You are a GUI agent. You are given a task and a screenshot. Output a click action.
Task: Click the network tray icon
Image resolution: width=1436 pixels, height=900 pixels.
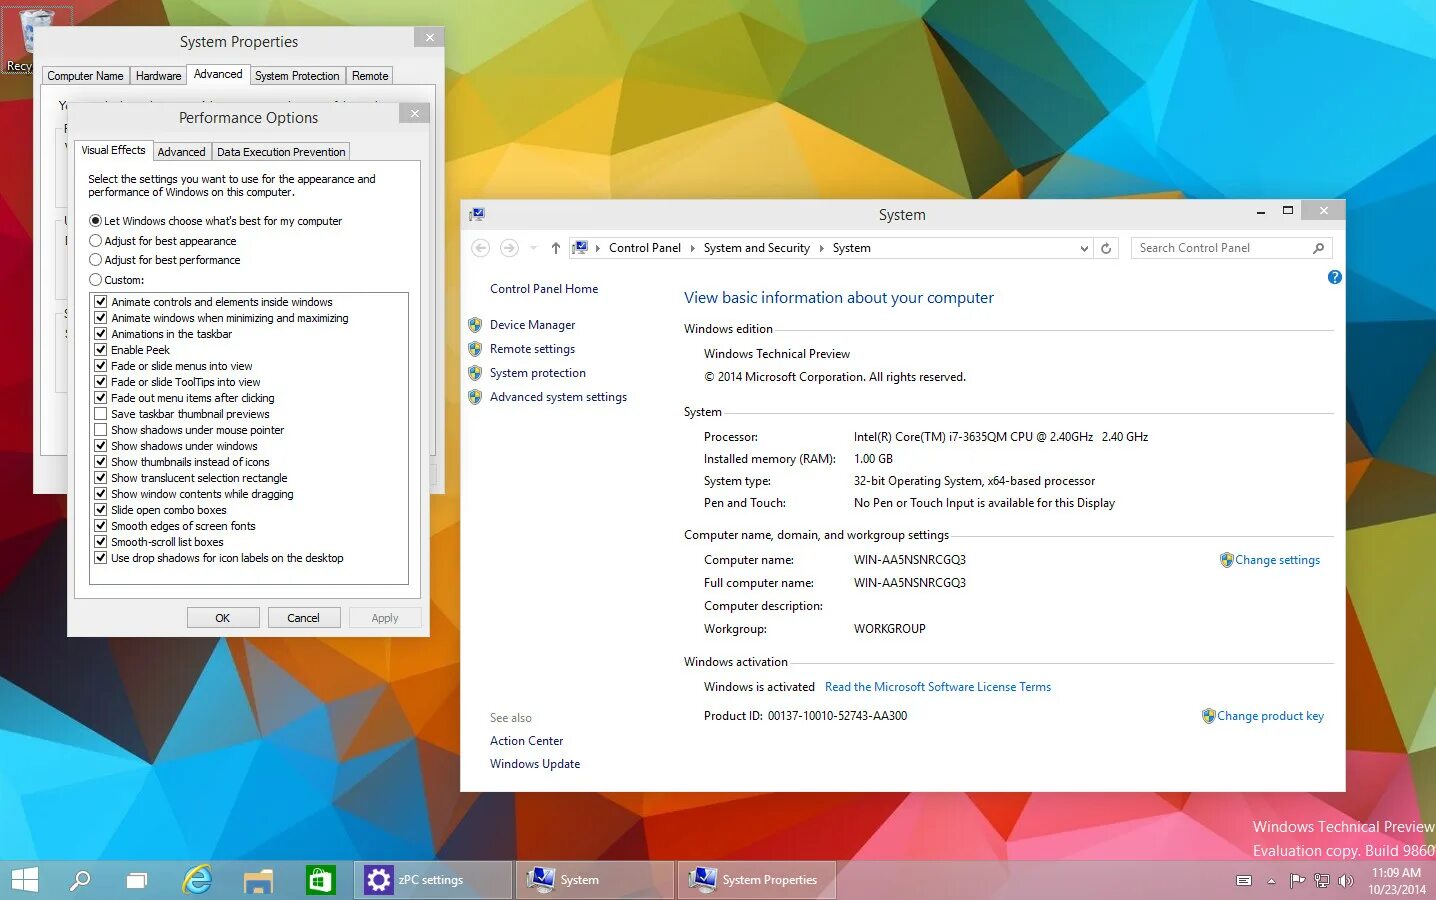[x=1322, y=881]
